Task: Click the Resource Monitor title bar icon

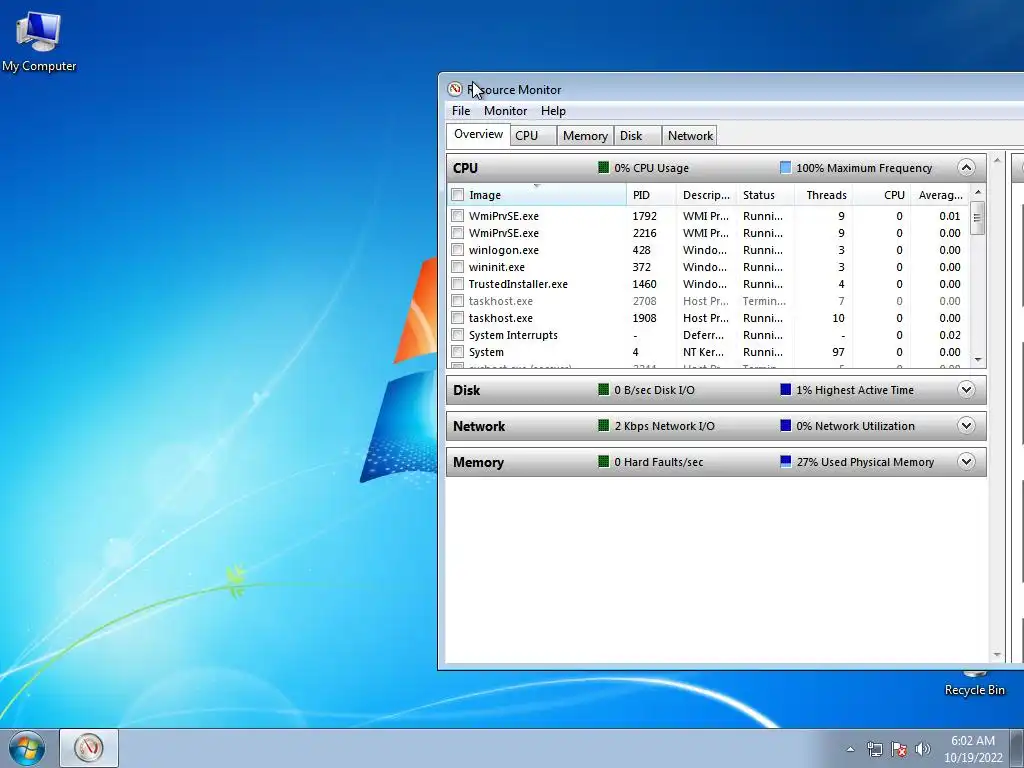Action: tap(455, 89)
